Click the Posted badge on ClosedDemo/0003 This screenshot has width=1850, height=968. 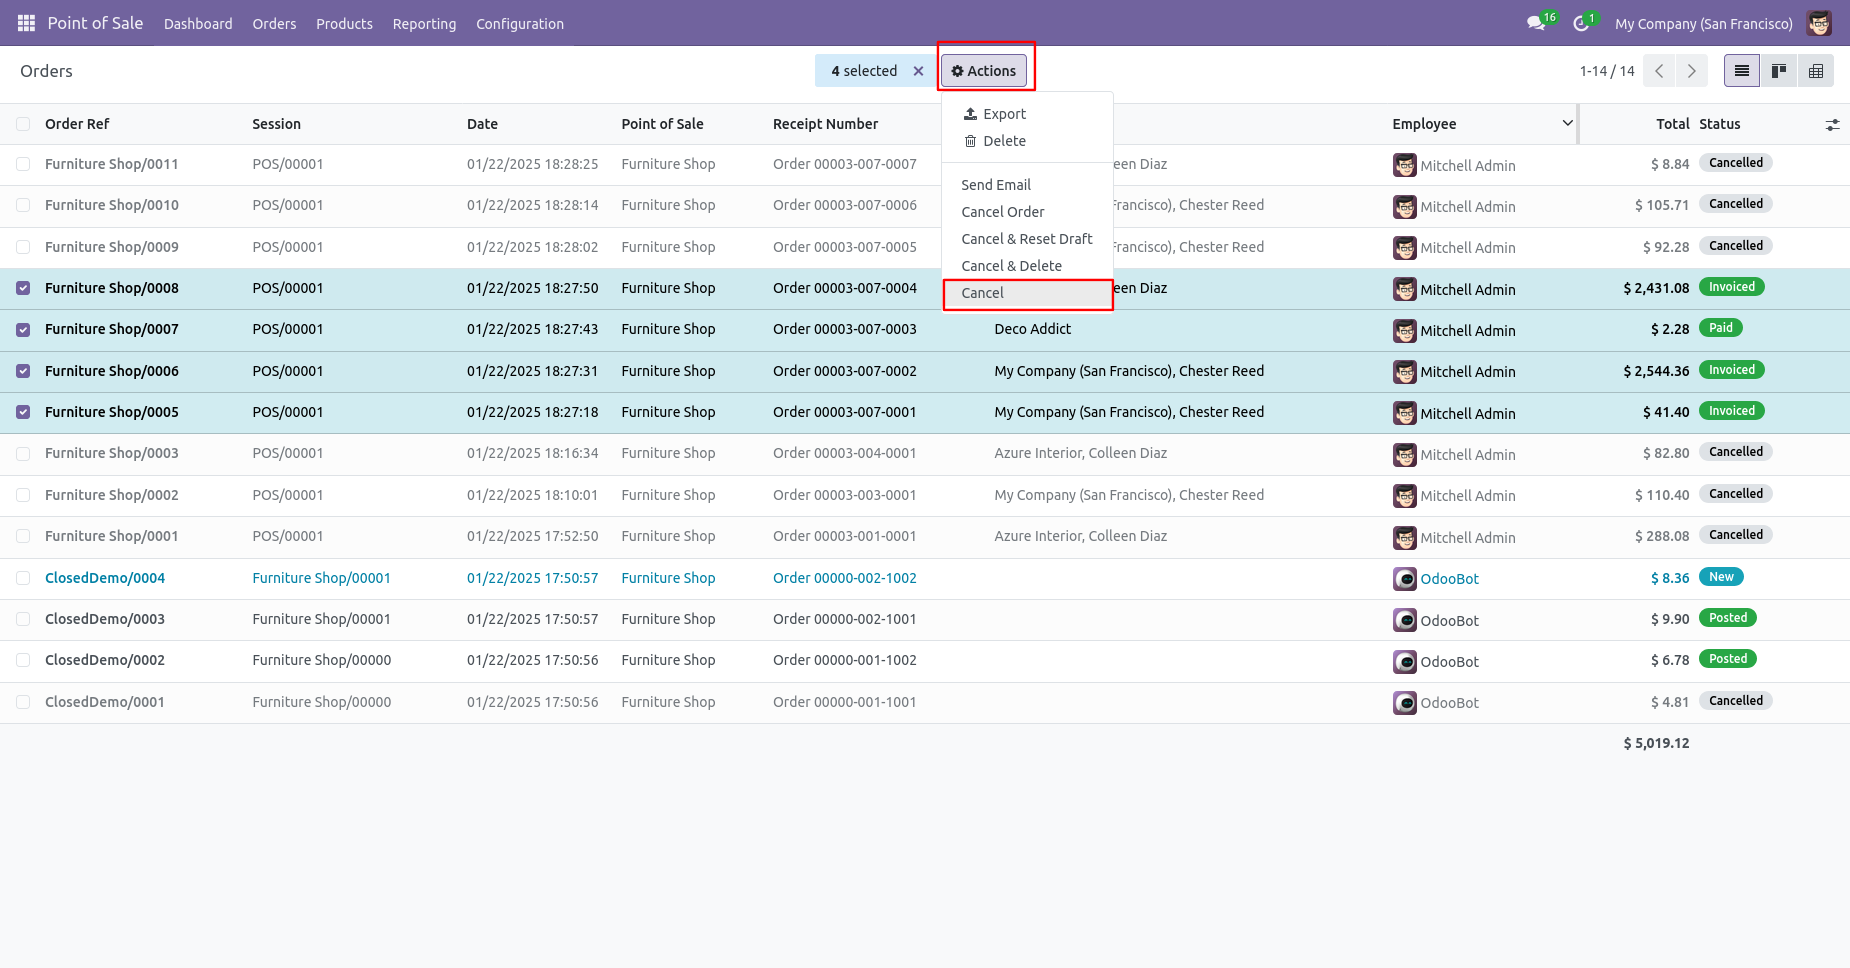pyautogui.click(x=1727, y=618)
